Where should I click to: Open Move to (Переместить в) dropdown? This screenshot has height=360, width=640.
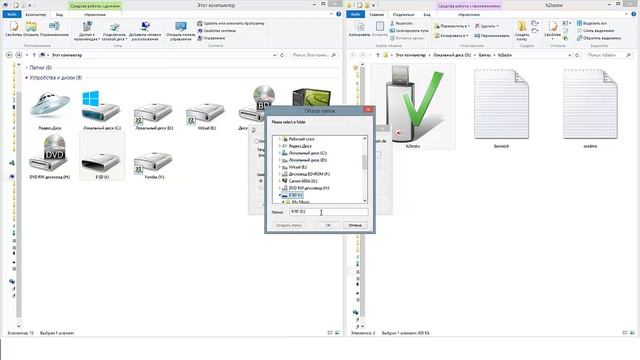[452, 26]
